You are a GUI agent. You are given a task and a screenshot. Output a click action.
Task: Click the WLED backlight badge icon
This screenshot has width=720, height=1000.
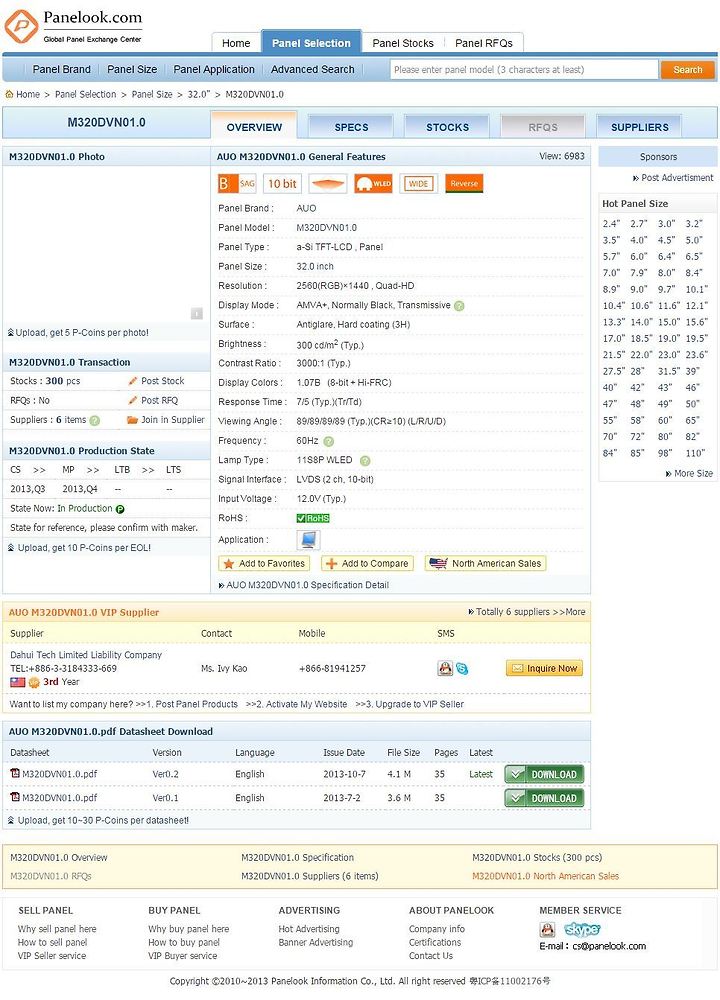pyautogui.click(x=373, y=184)
